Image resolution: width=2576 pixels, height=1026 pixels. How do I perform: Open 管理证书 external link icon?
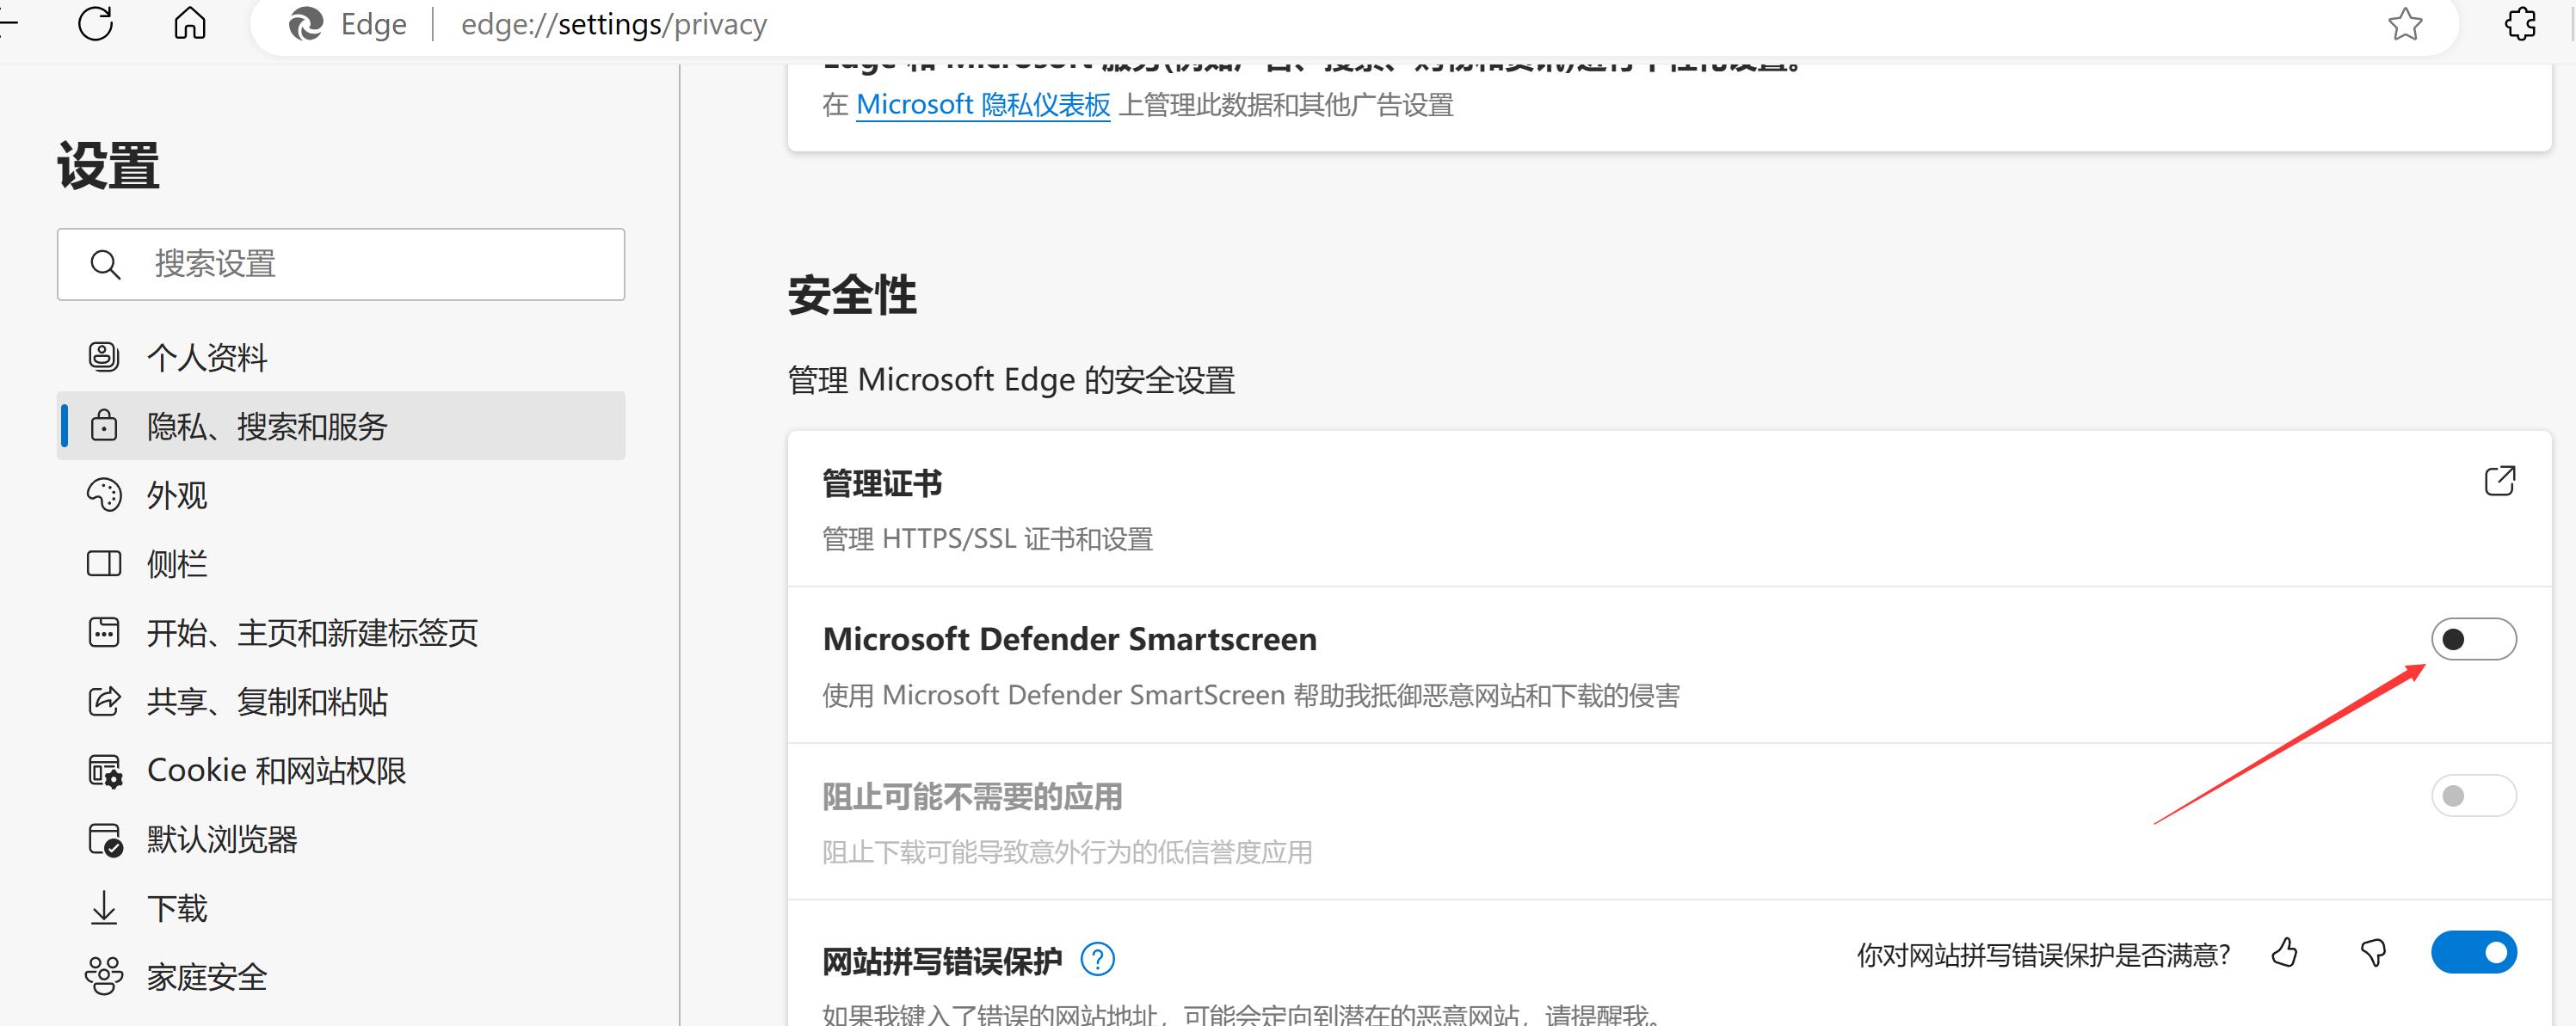pos(2500,481)
